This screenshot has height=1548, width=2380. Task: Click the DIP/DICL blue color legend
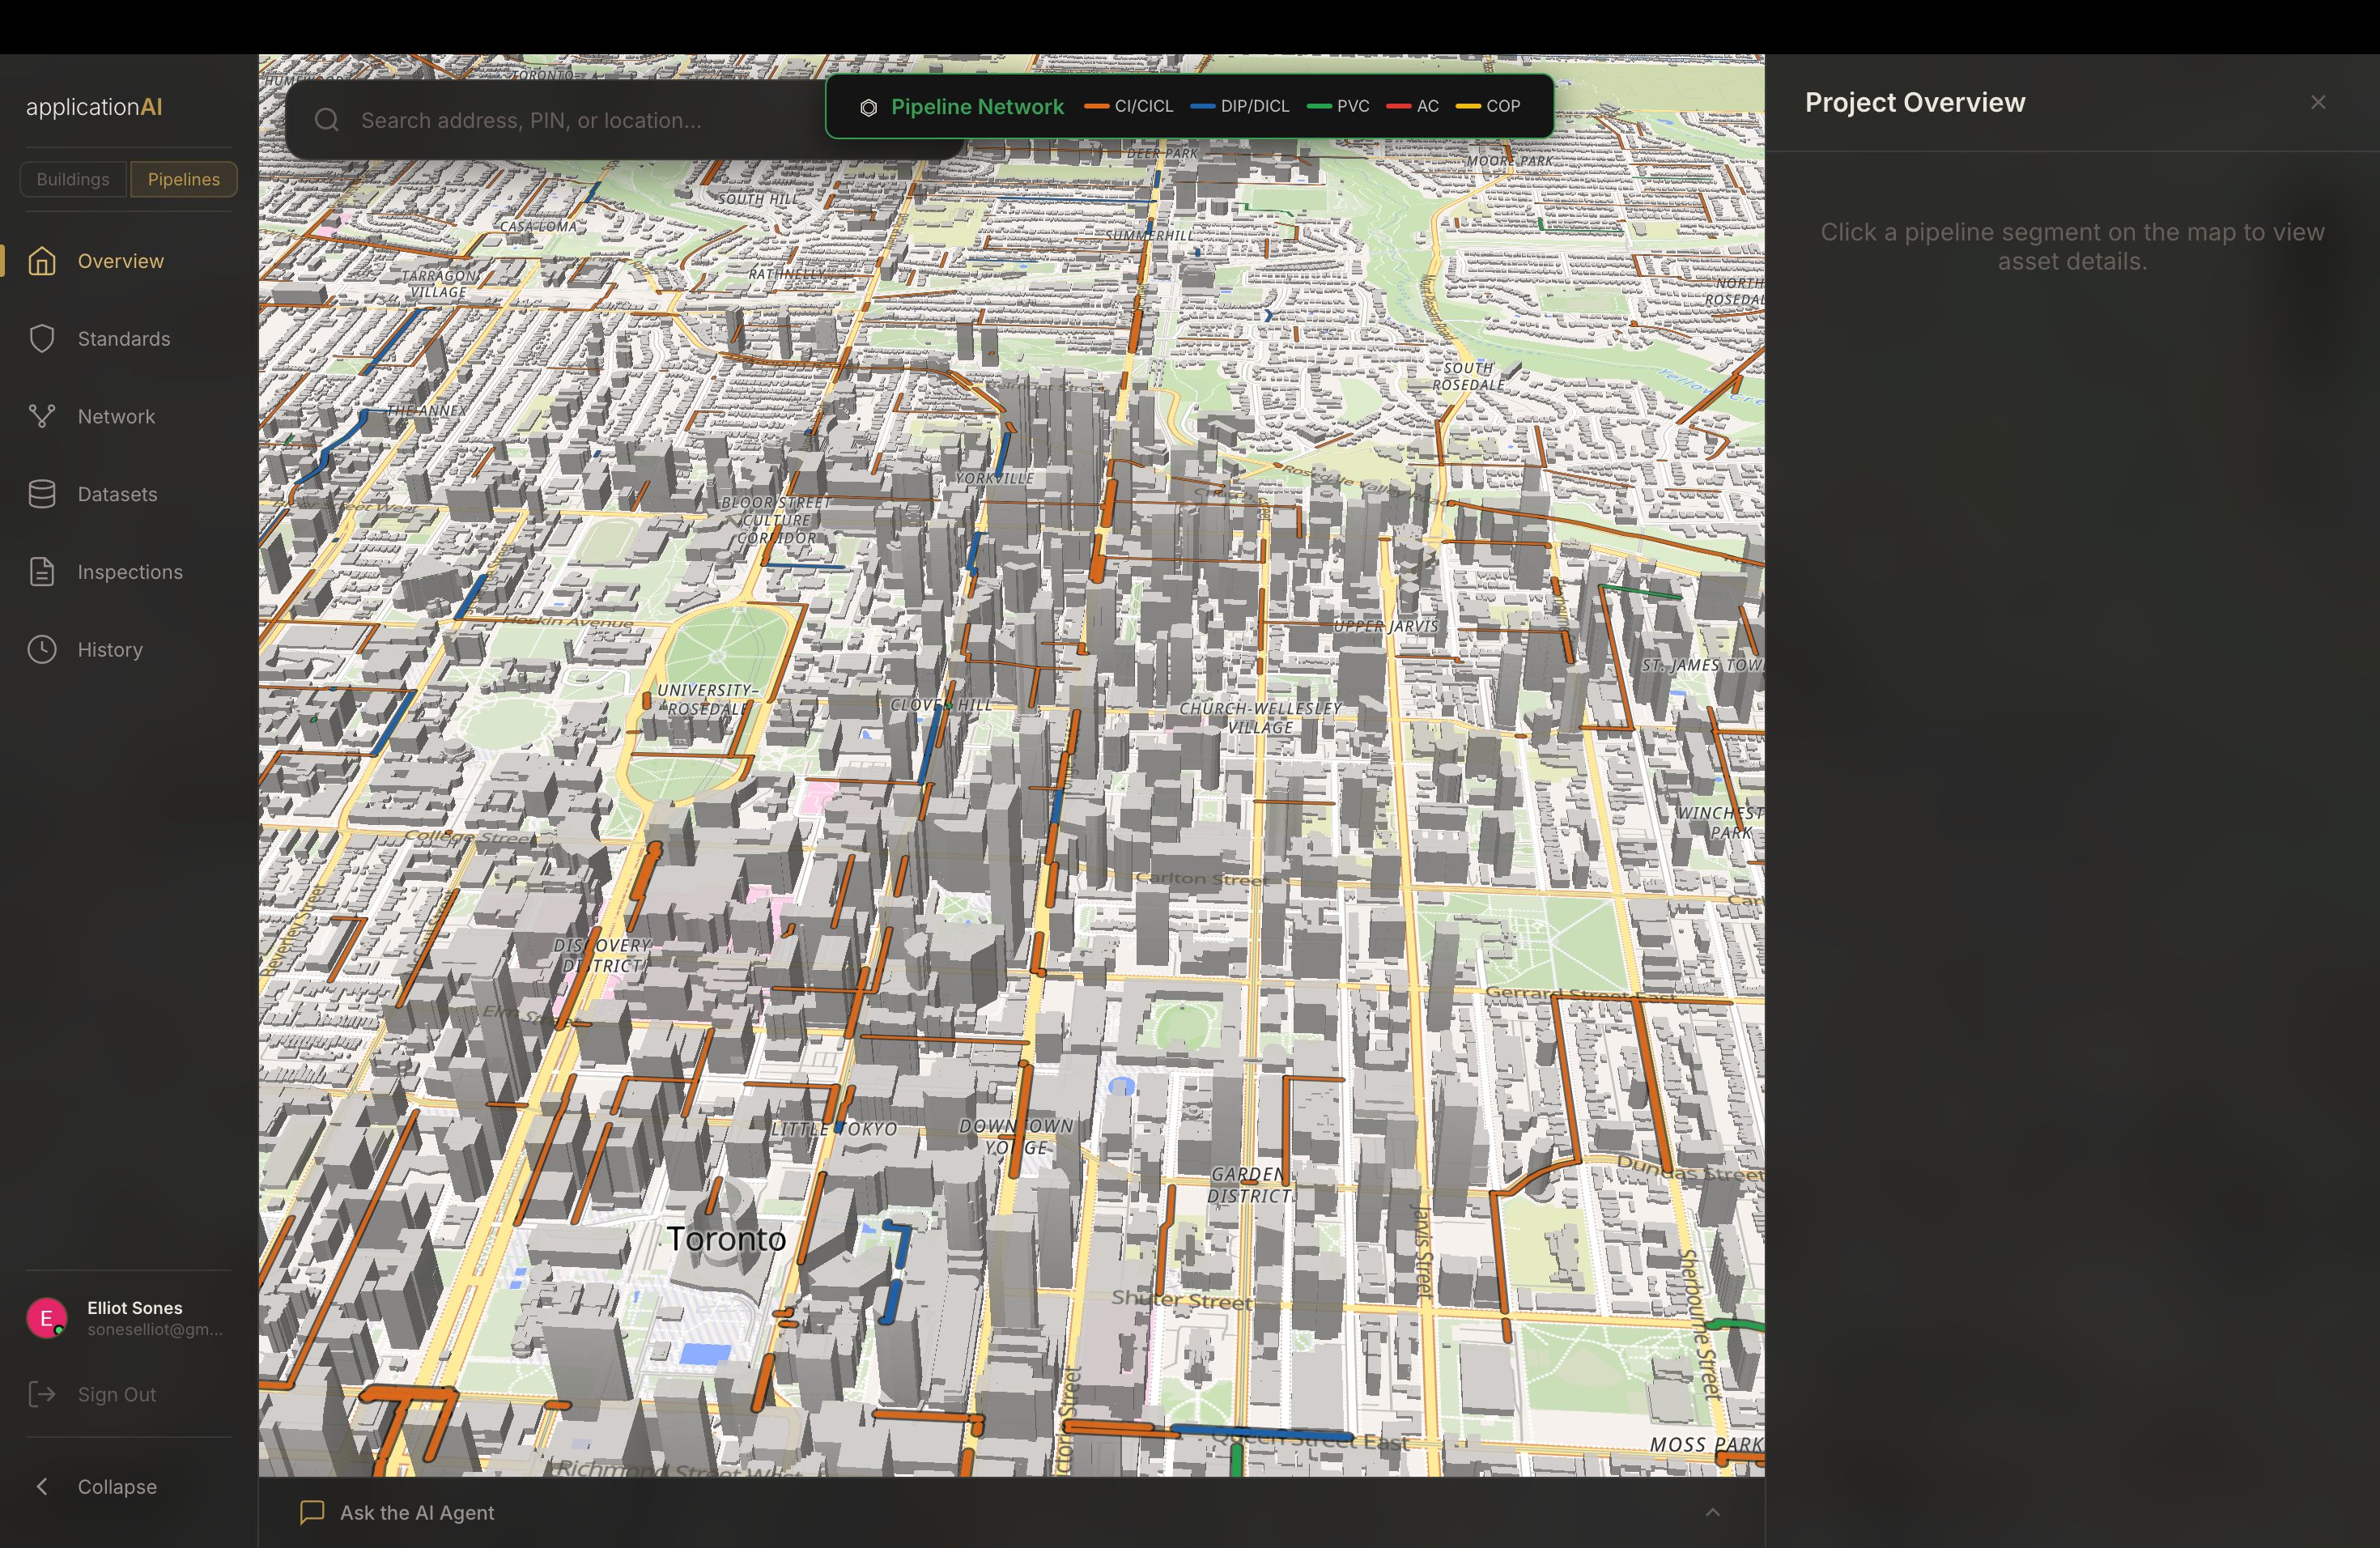click(1204, 106)
